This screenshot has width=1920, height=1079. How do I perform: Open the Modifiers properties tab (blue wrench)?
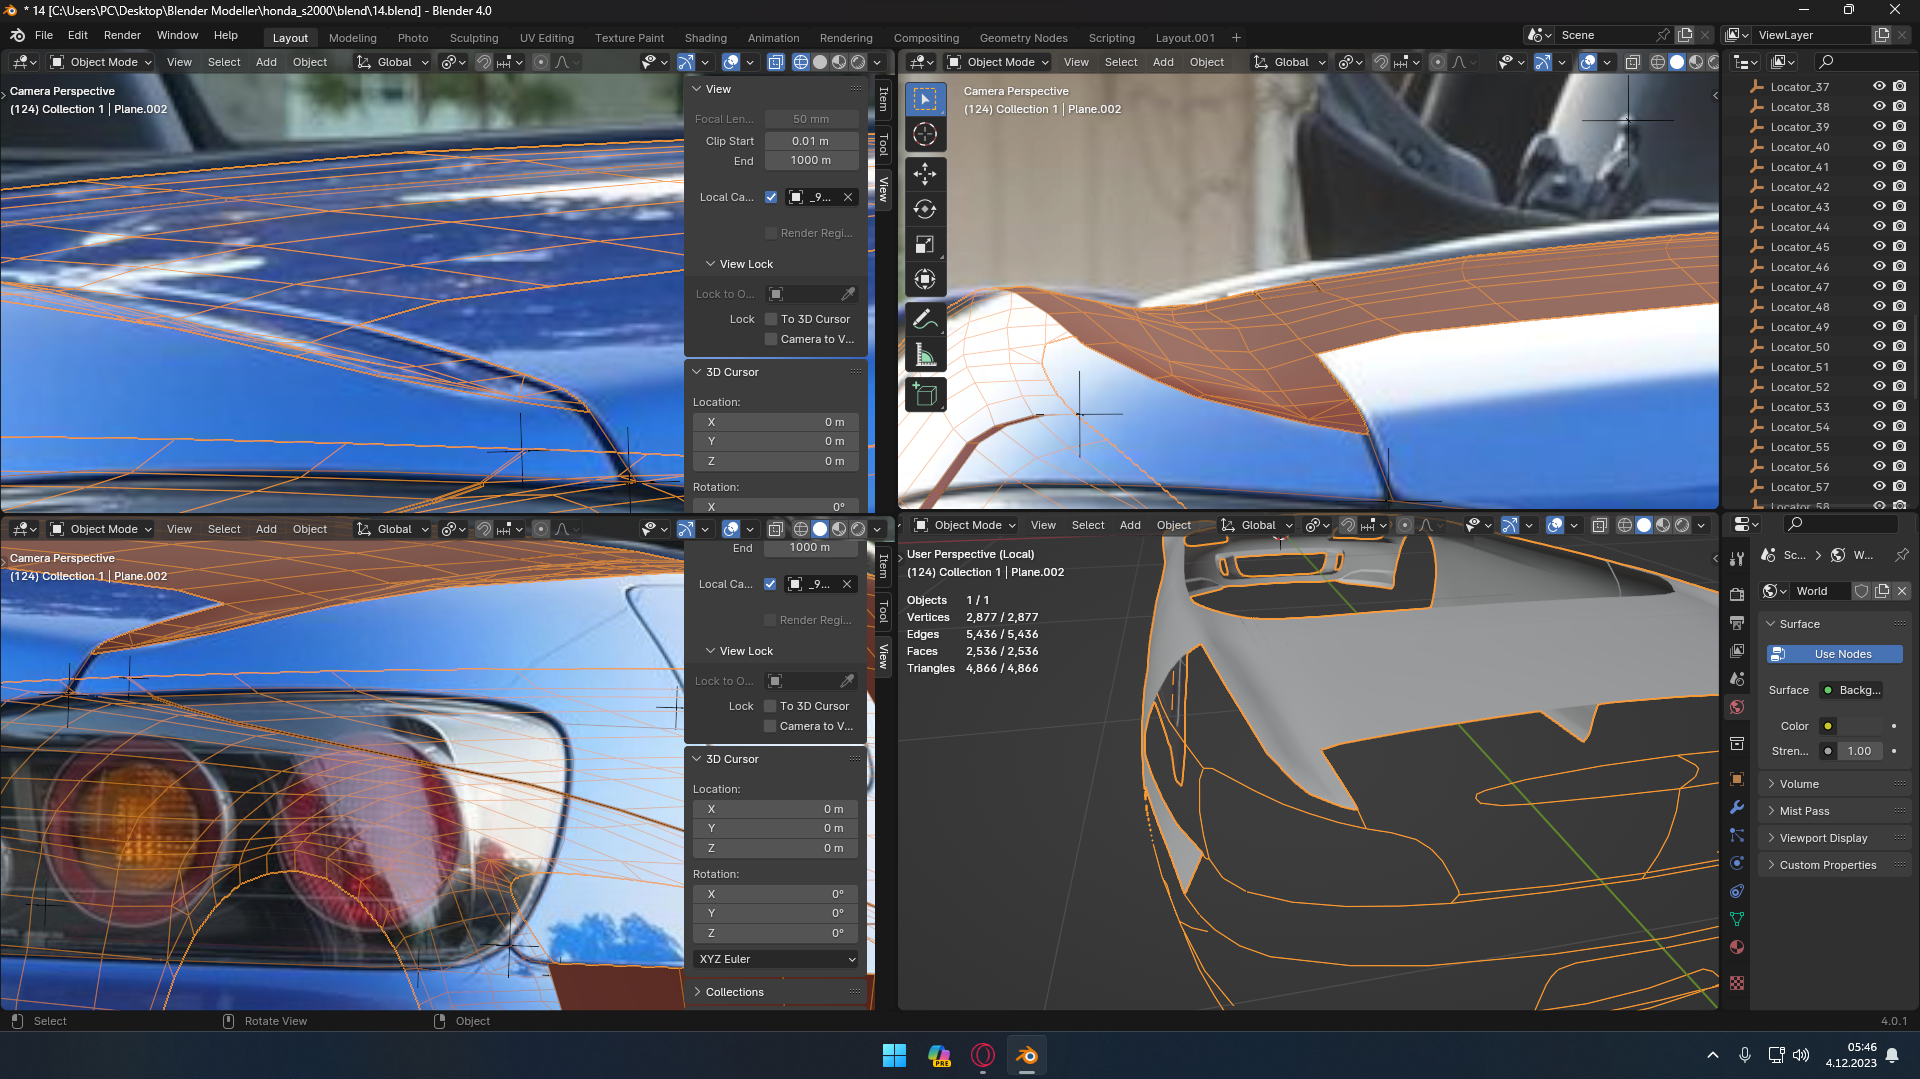[x=1737, y=807]
